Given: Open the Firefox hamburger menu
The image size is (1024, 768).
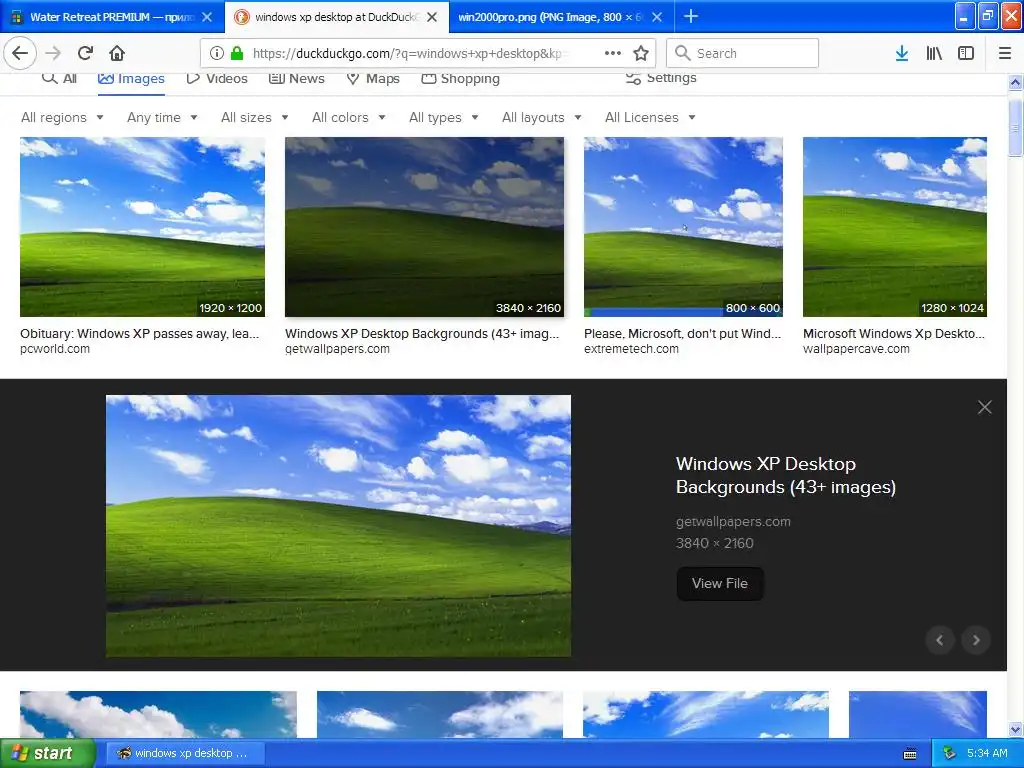Looking at the screenshot, I should (x=1005, y=53).
